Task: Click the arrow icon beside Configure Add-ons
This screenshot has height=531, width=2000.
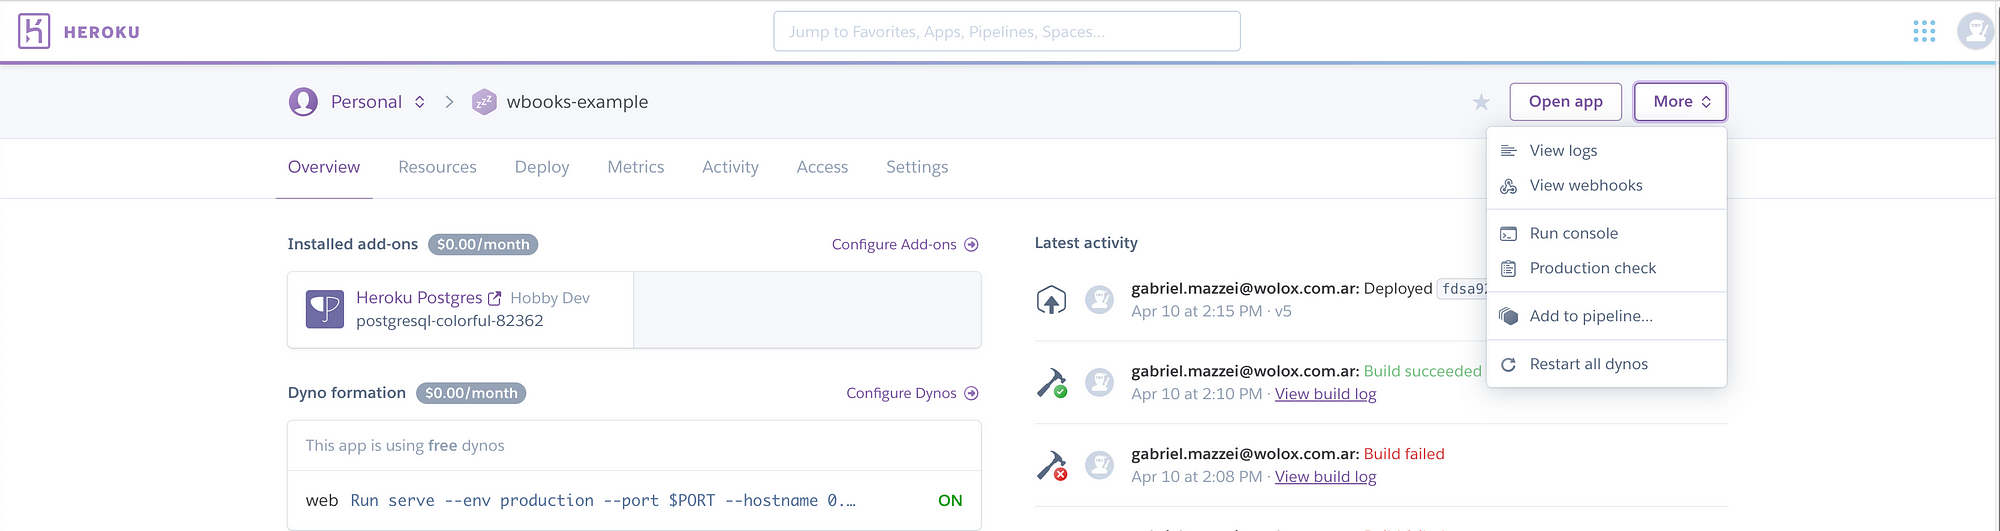Action: 971,245
